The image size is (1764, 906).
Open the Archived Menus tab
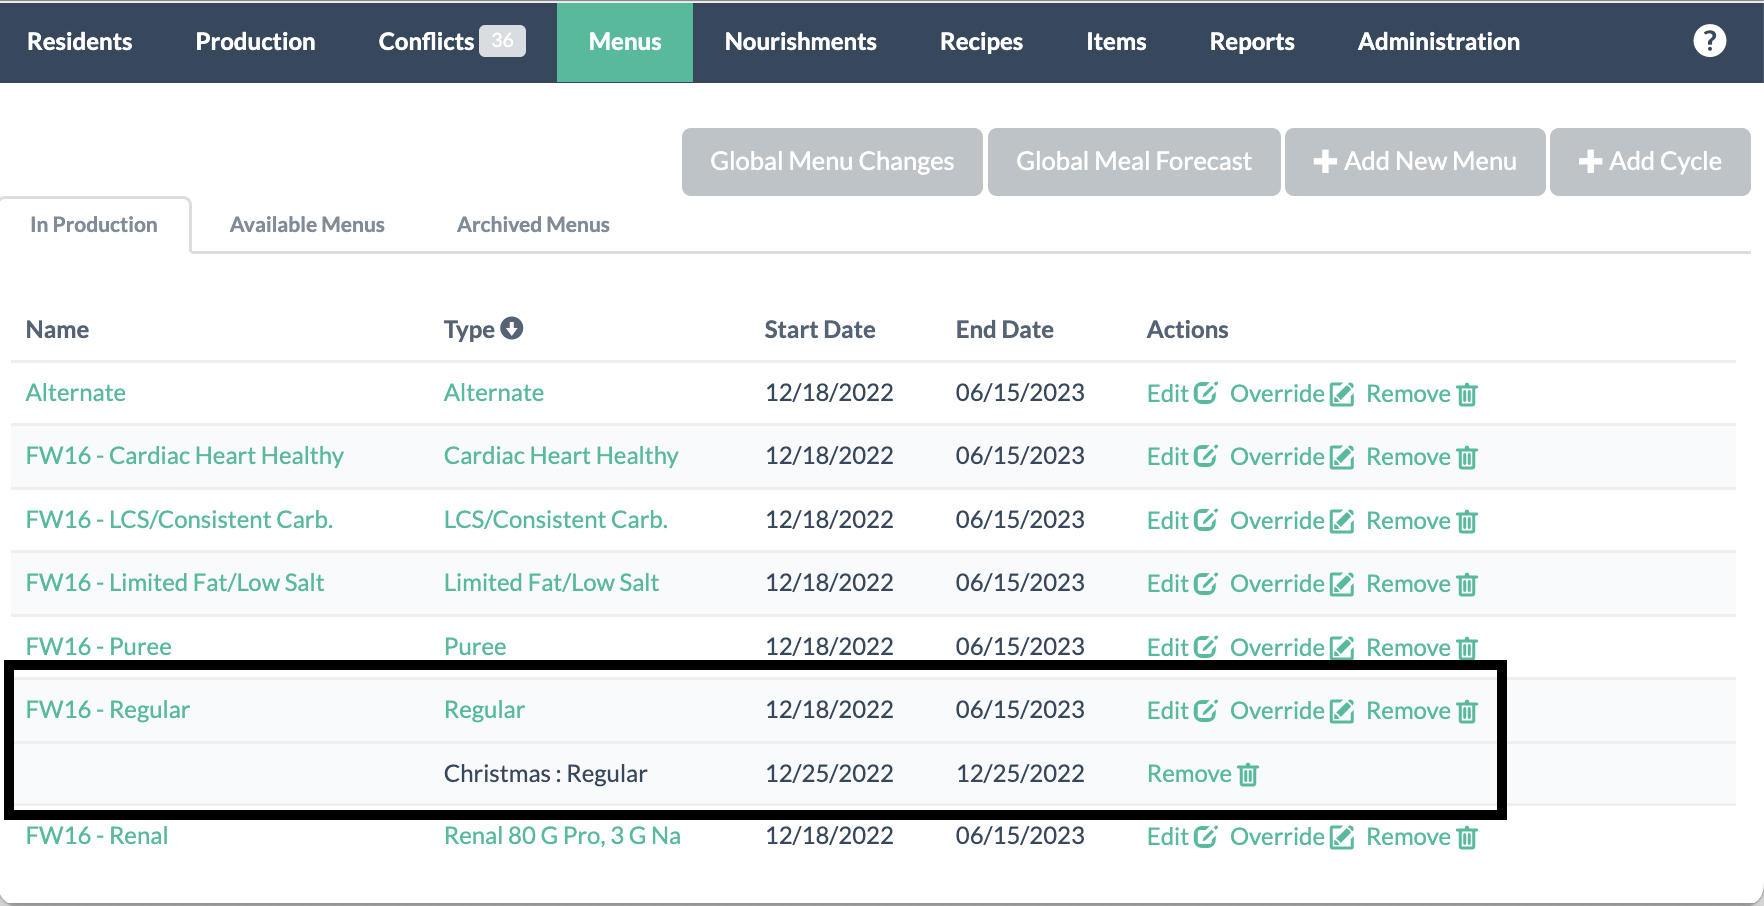[533, 225]
